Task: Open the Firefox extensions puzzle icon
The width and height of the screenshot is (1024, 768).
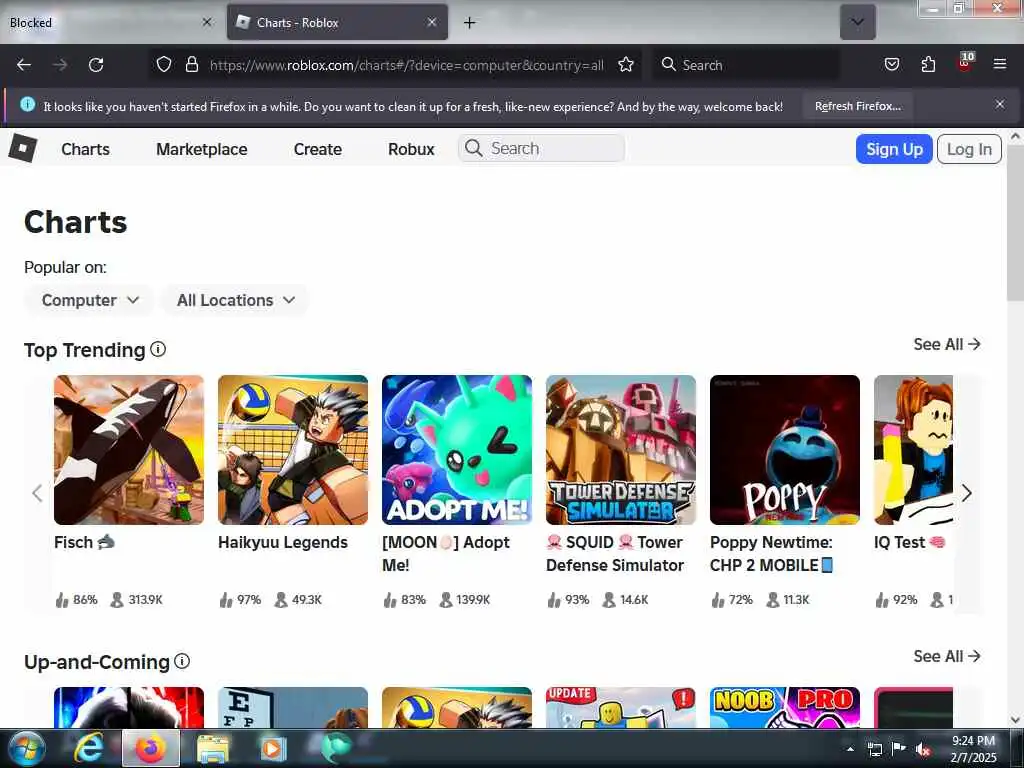Action: click(928, 64)
